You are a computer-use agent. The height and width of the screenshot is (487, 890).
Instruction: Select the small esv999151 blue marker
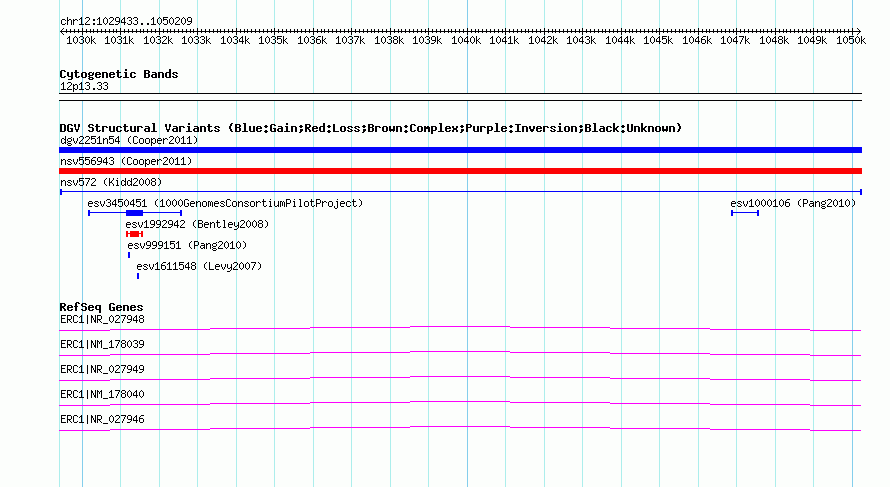(129, 255)
